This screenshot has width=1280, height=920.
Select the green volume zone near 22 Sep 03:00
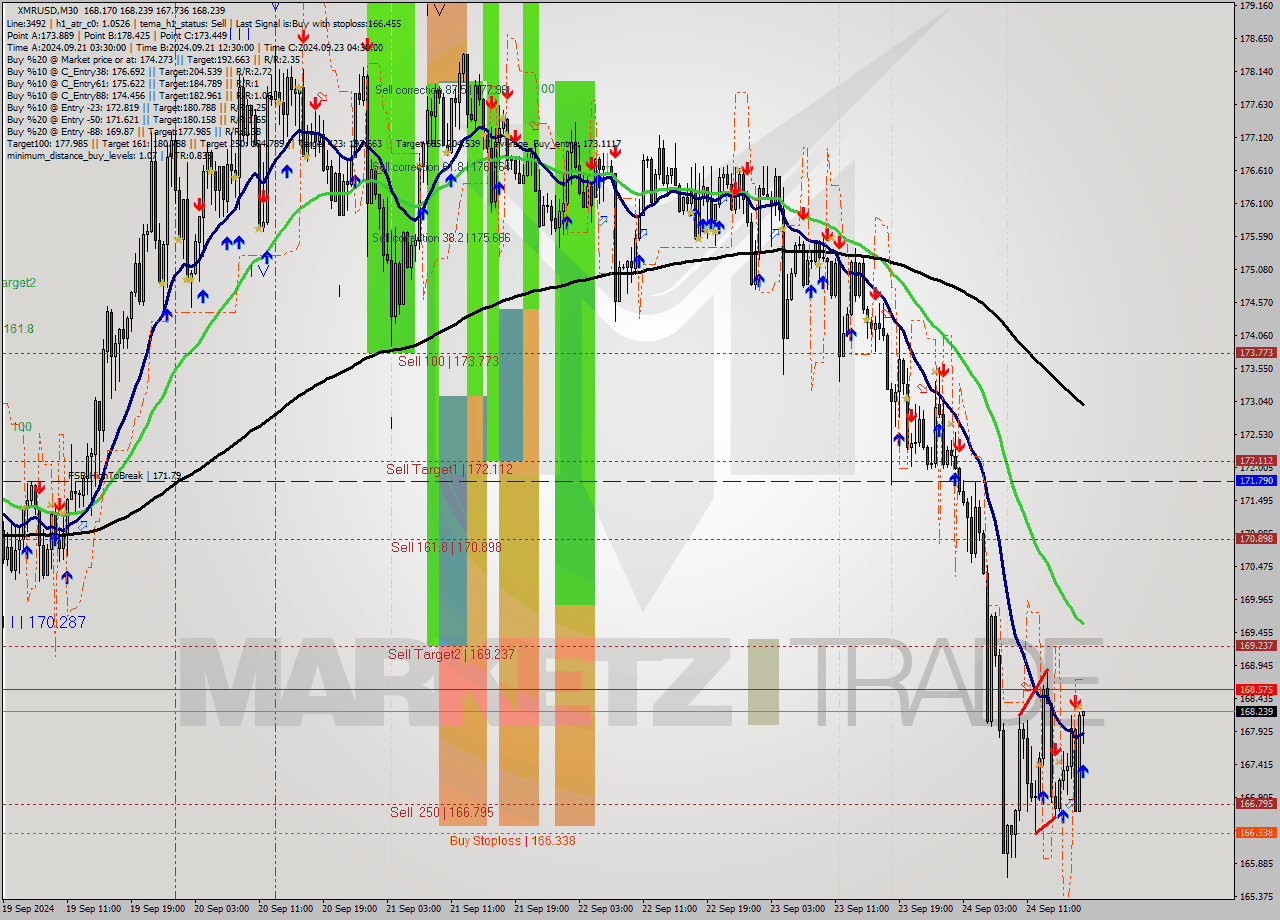(x=575, y=400)
